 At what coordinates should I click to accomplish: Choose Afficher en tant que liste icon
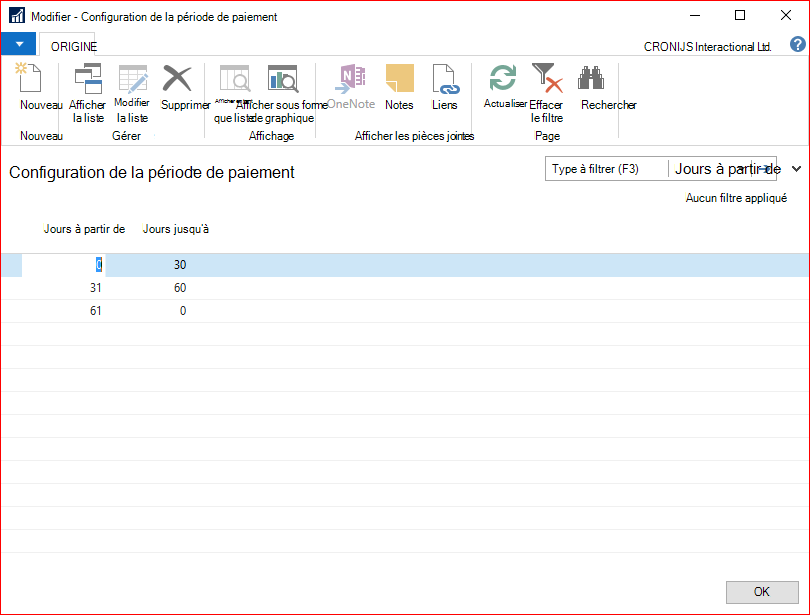(235, 78)
